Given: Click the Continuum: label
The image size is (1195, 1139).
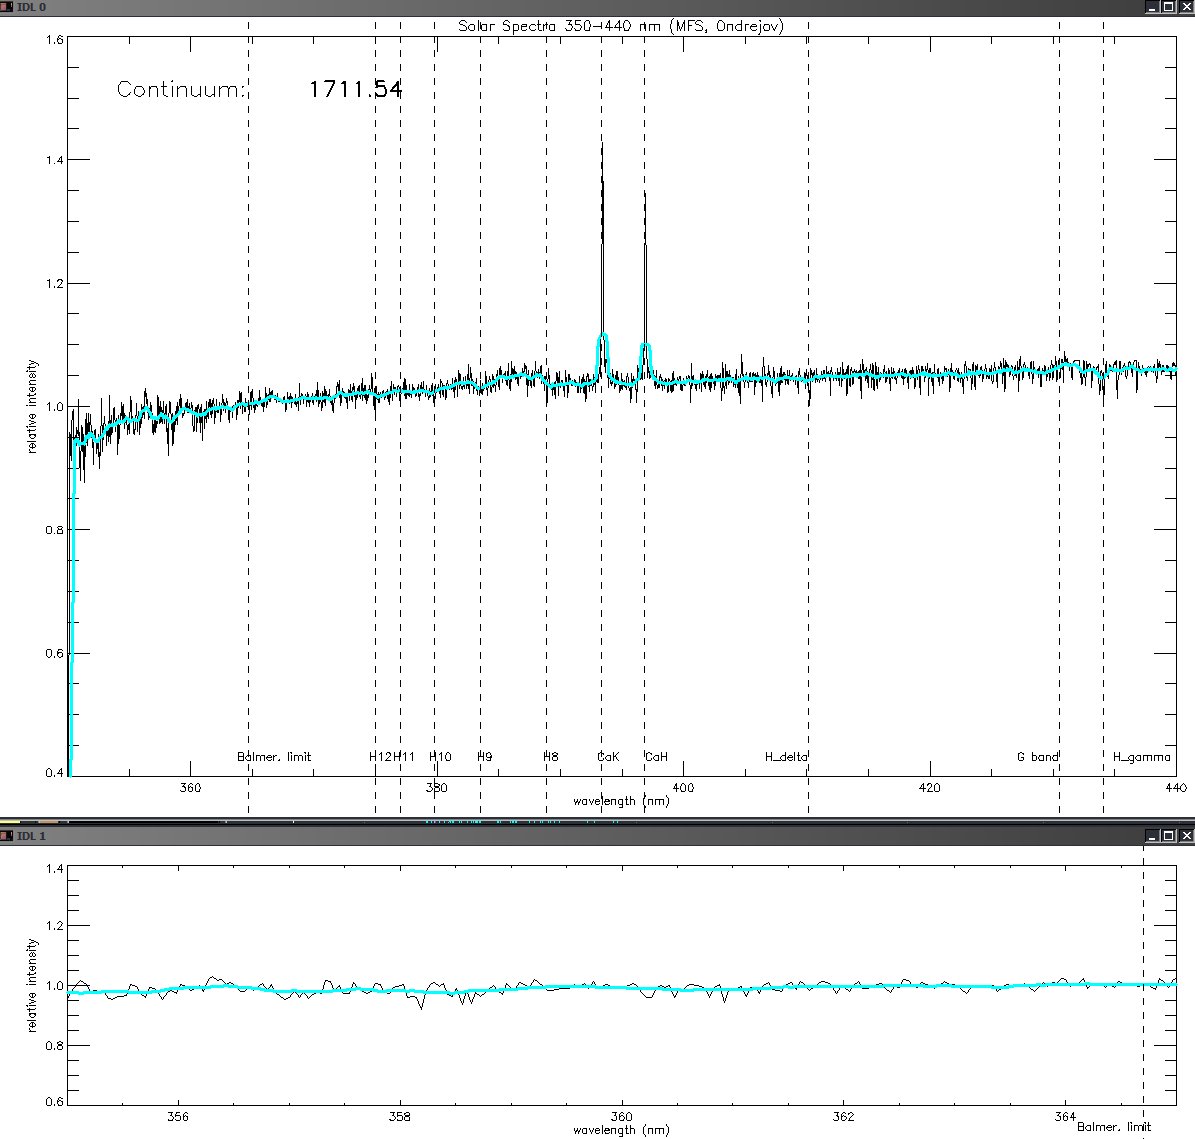Looking at the screenshot, I should 181,89.
